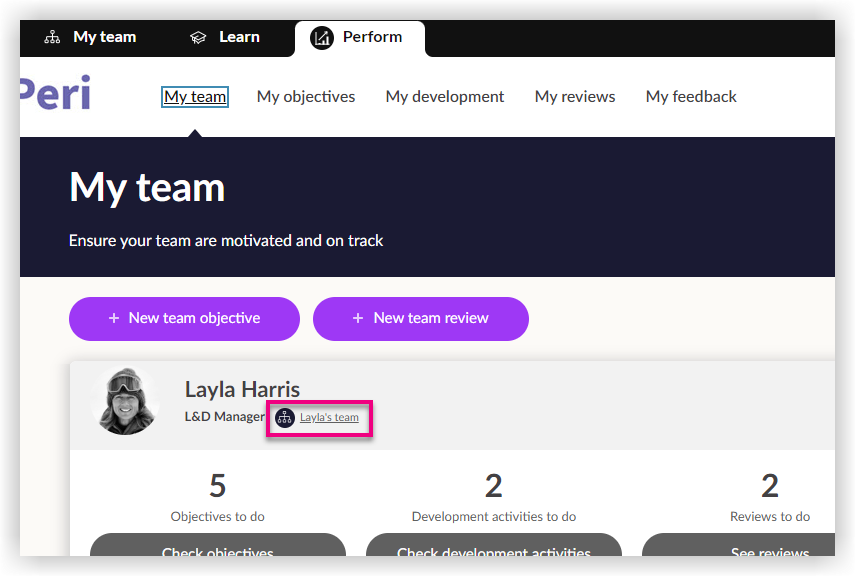Click the 2 Reviews to do count

pos(769,486)
